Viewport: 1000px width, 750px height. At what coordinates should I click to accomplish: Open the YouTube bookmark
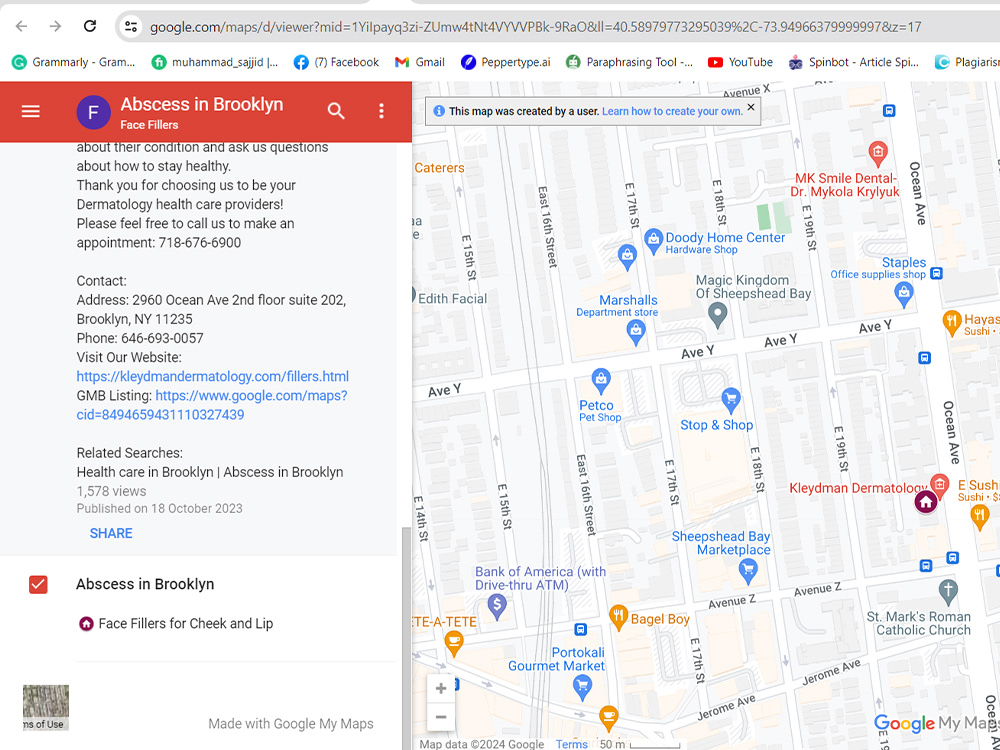[x=740, y=62]
